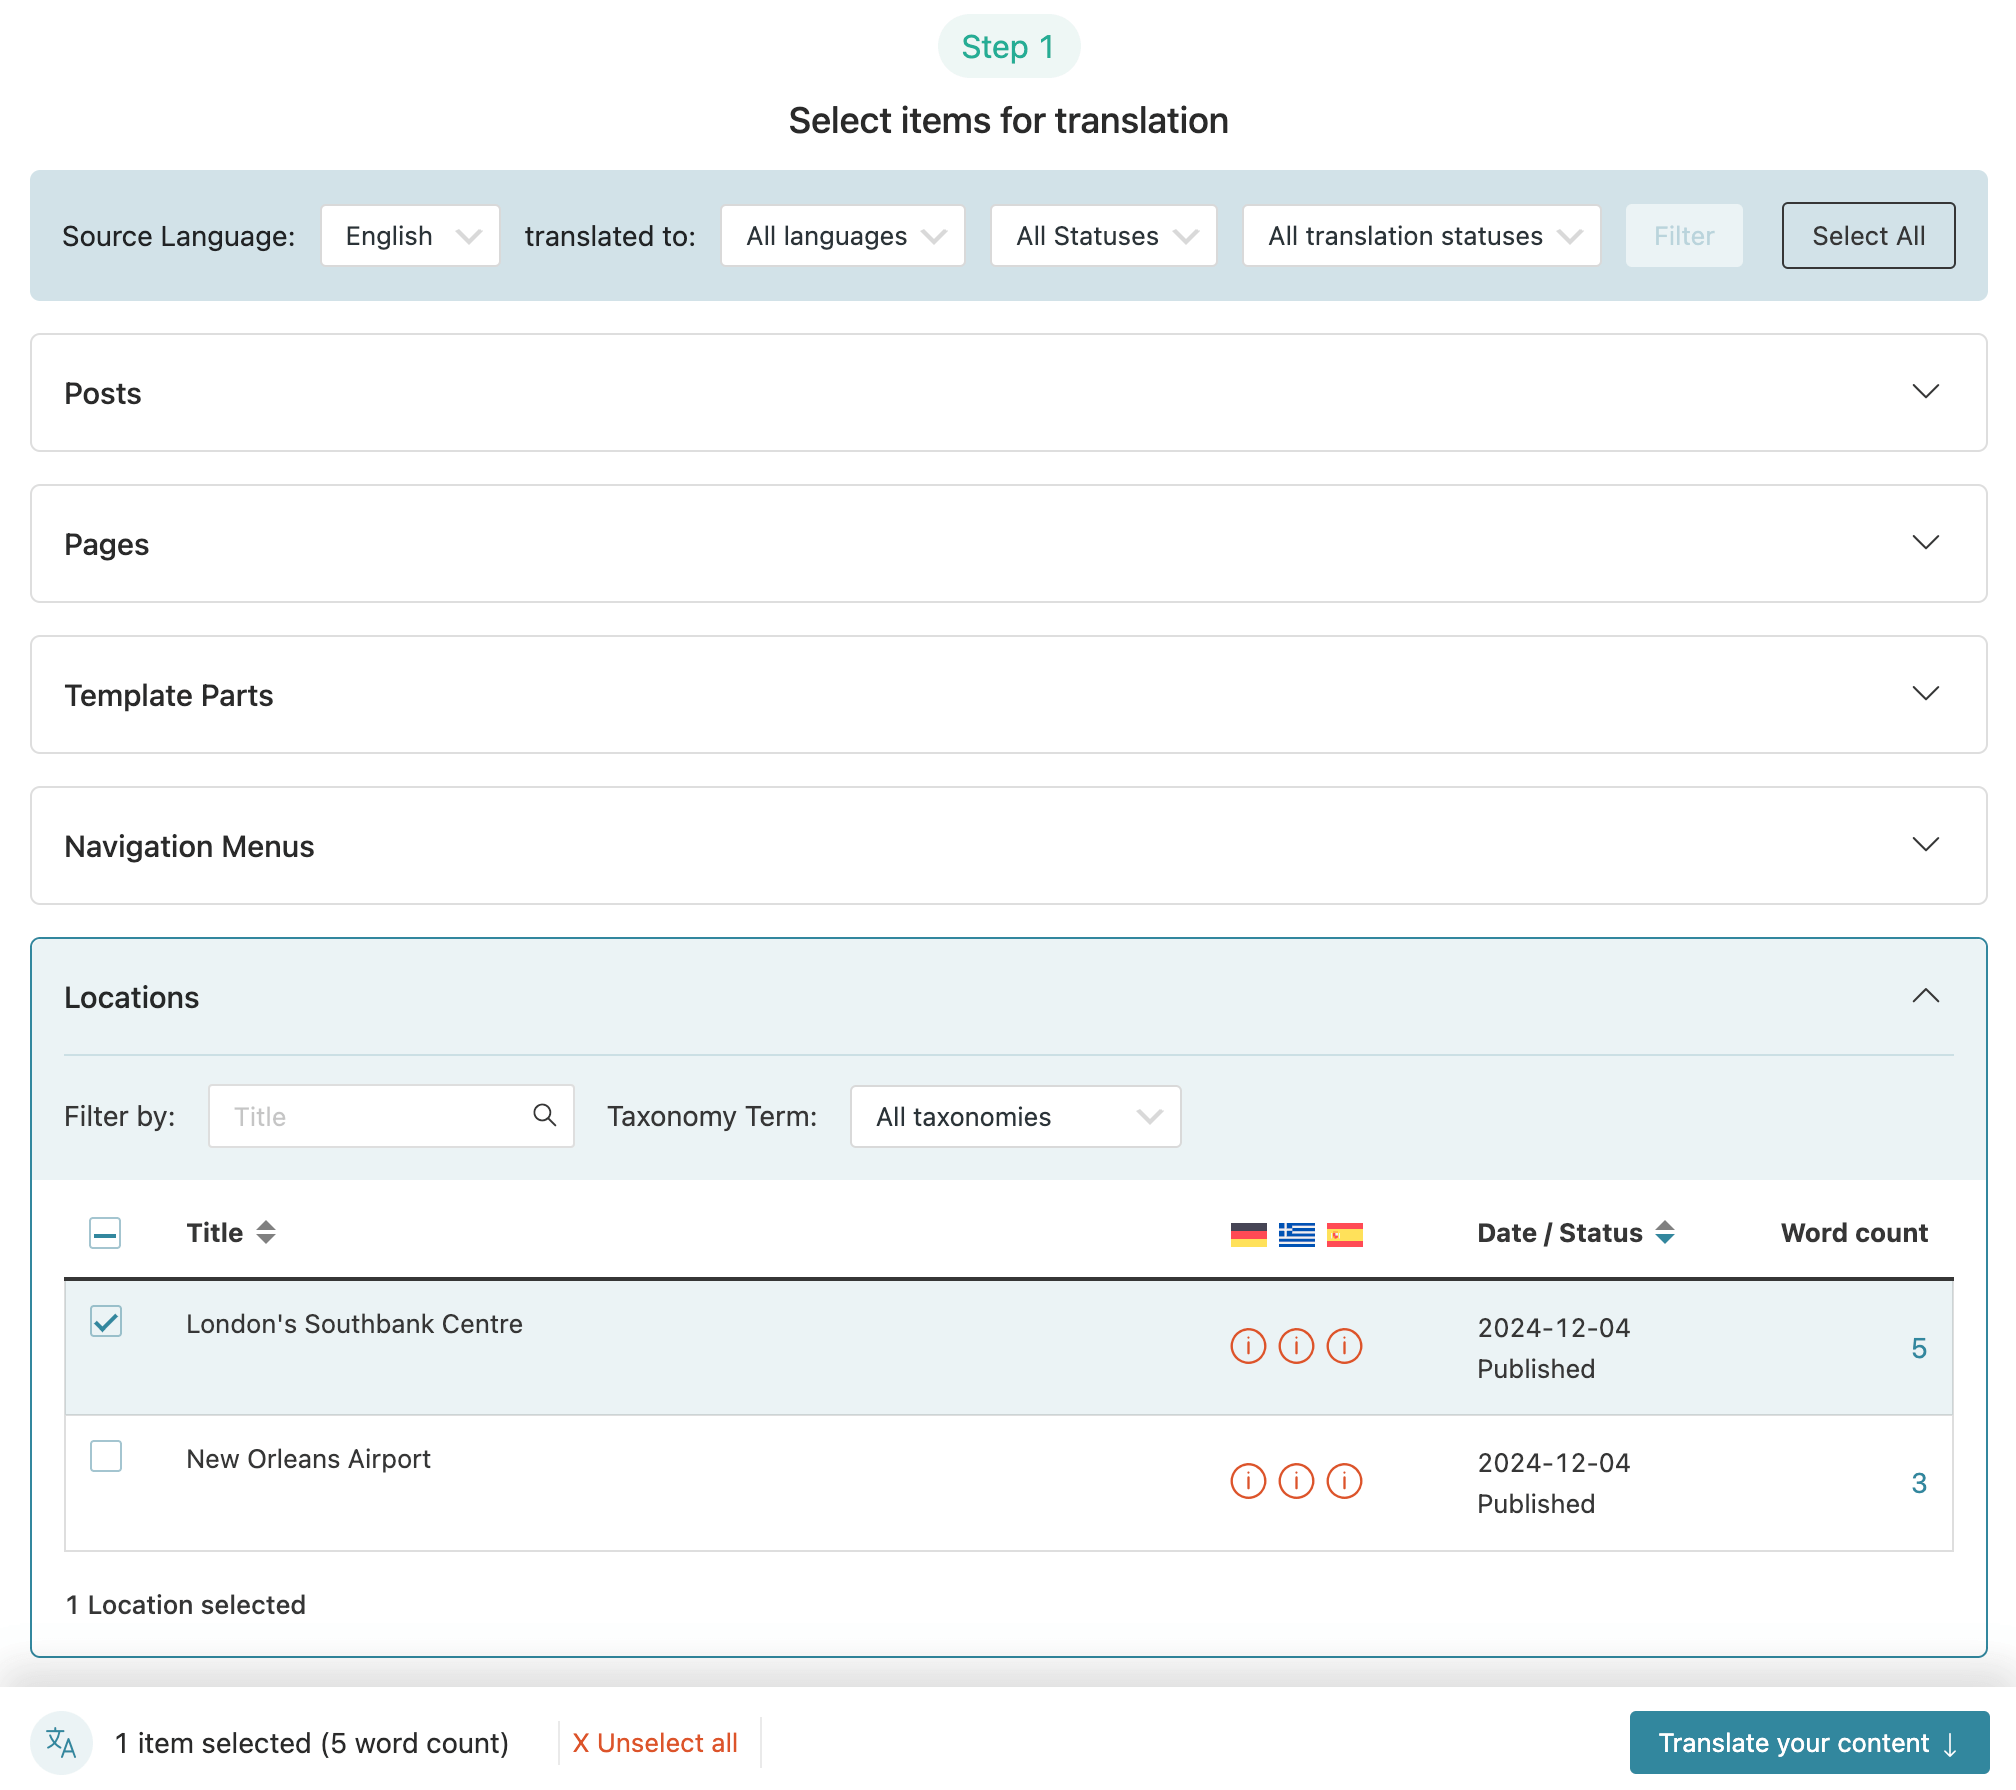2016x1790 pixels.
Task: Uncheck London's Southbank Centre checkbox
Action: point(106,1321)
